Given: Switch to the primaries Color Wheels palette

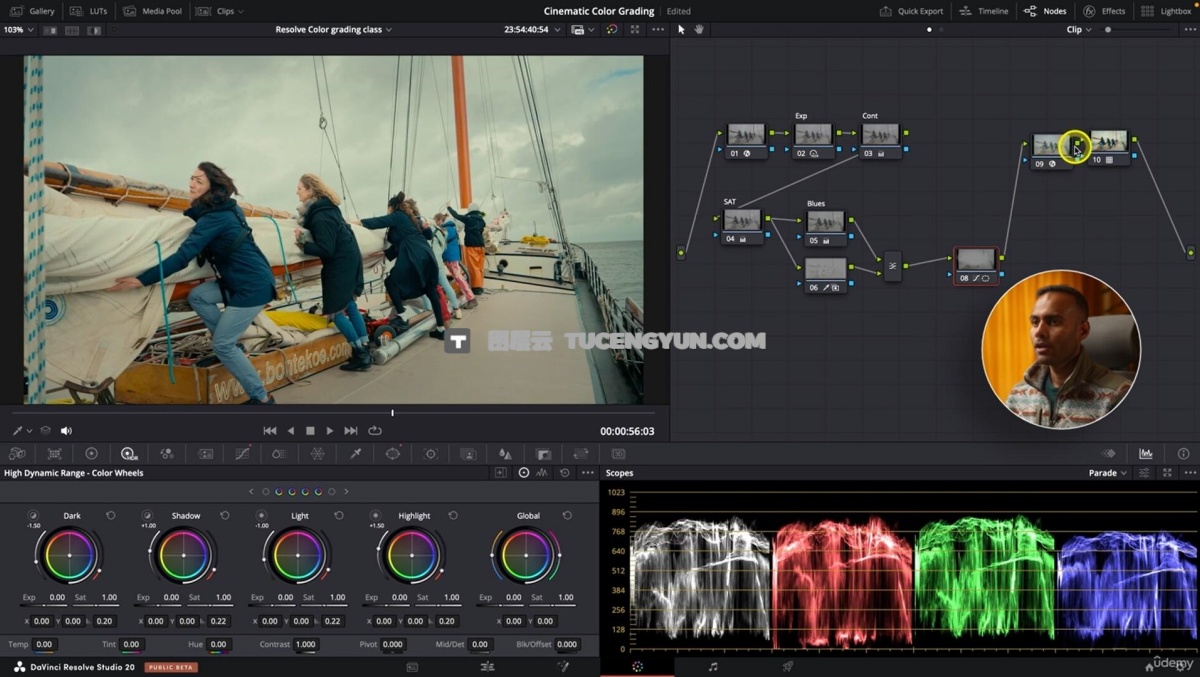Looking at the screenshot, I should coord(91,453).
